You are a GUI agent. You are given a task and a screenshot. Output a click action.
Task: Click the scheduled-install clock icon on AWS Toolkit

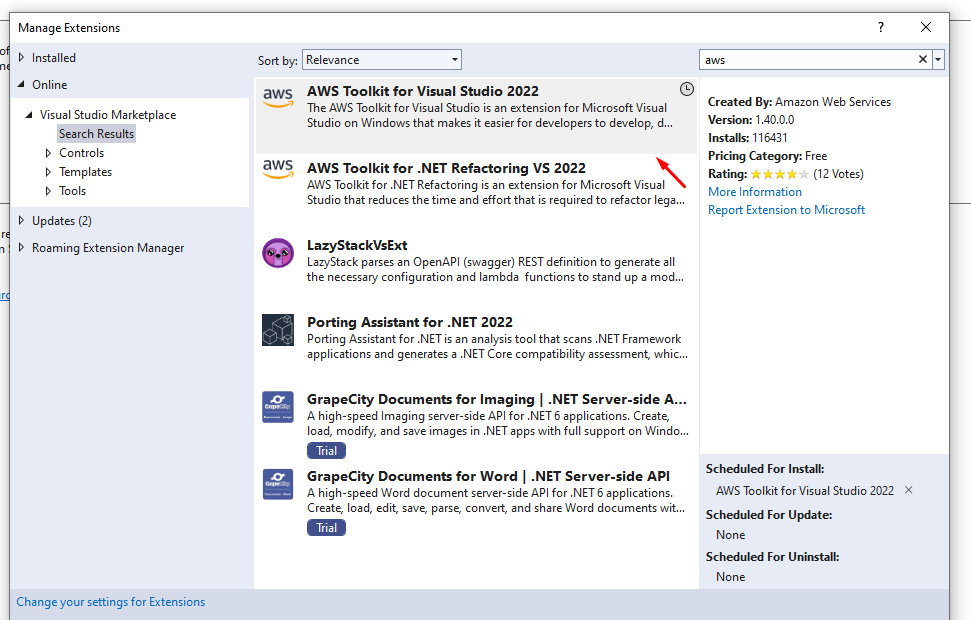(x=686, y=89)
